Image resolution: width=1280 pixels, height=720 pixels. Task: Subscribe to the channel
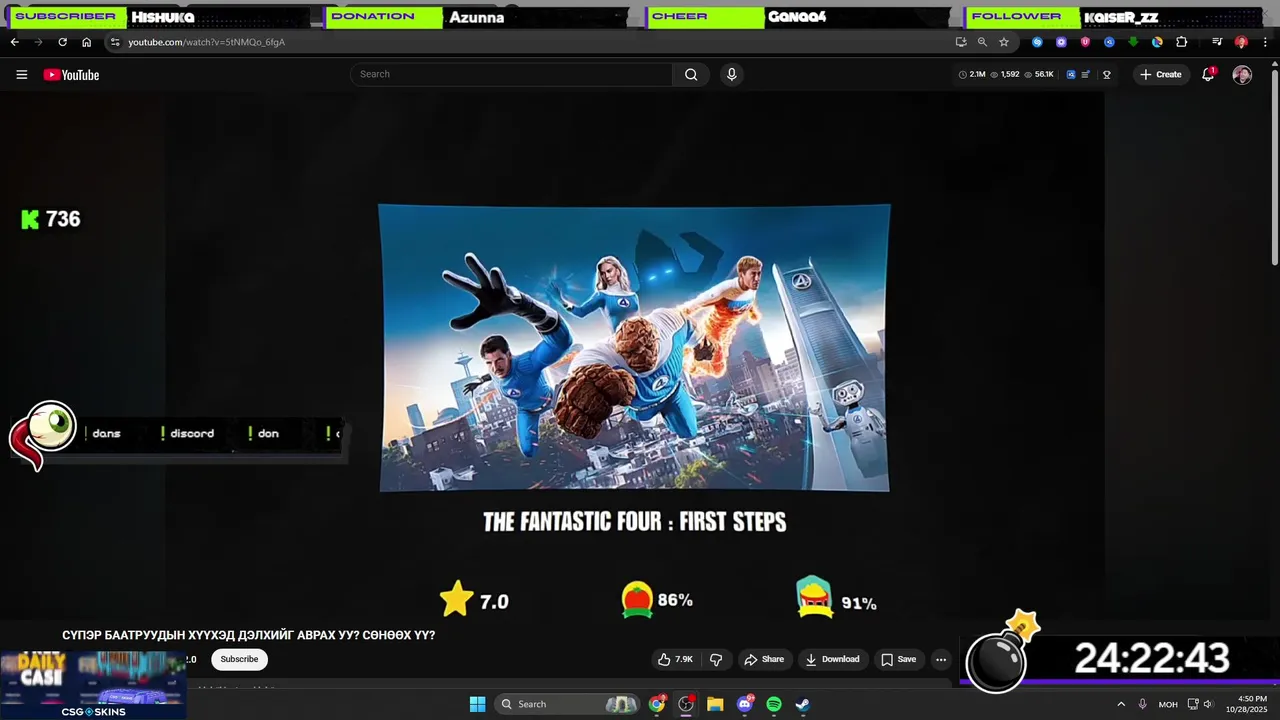[x=239, y=659]
